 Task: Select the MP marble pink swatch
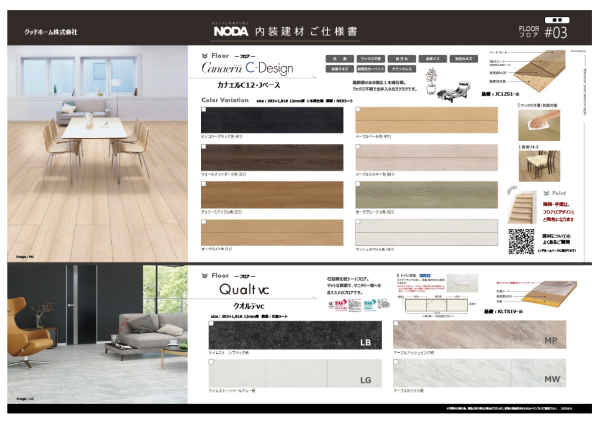coord(479,335)
